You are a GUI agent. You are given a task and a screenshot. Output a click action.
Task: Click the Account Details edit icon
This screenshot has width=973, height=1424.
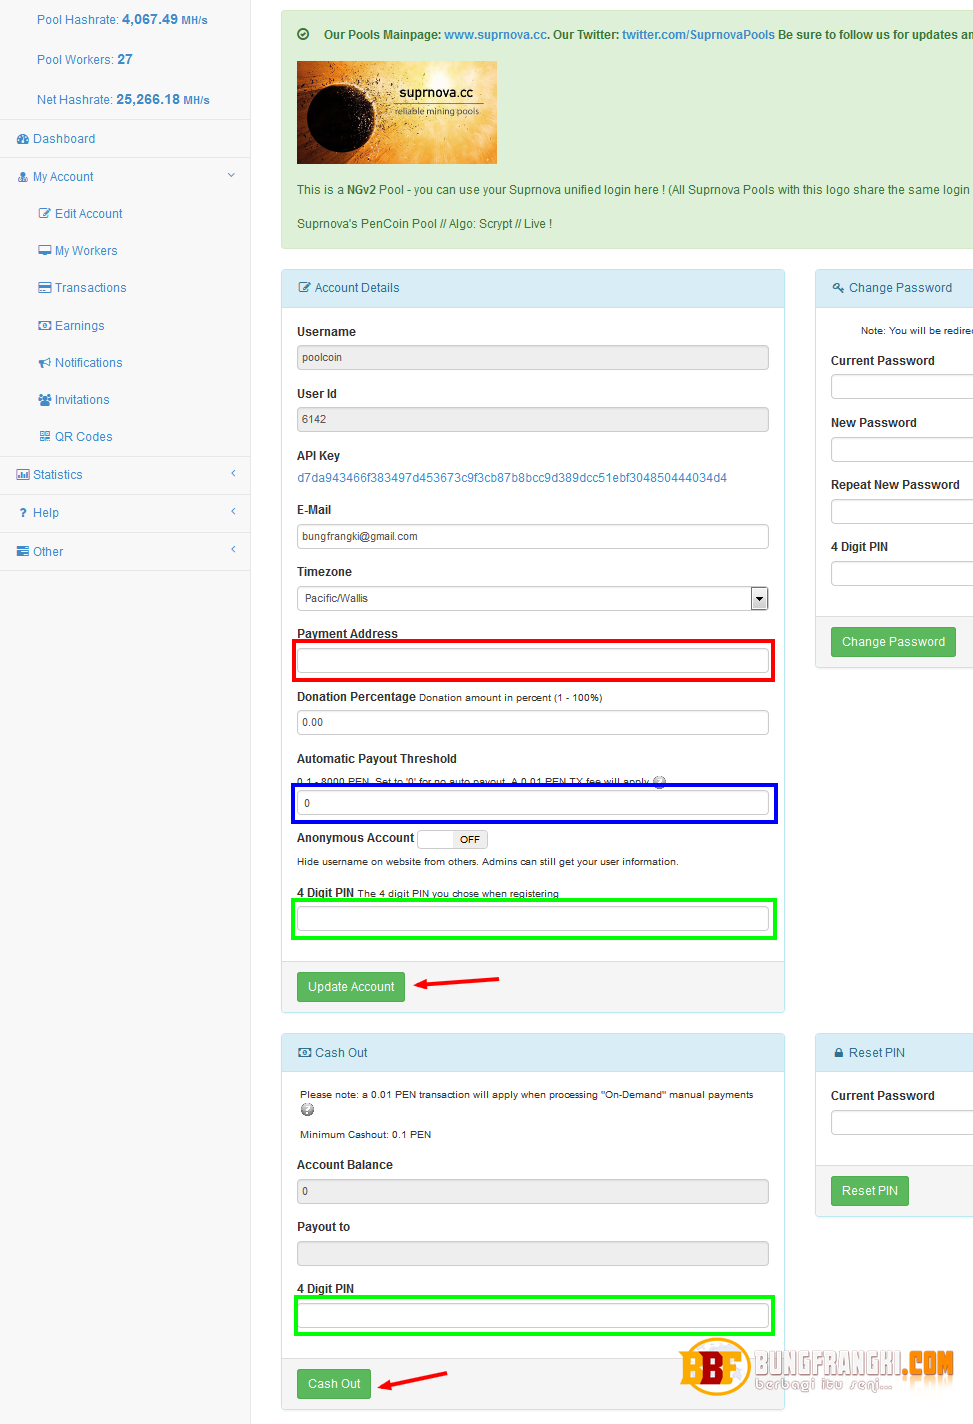[305, 288]
